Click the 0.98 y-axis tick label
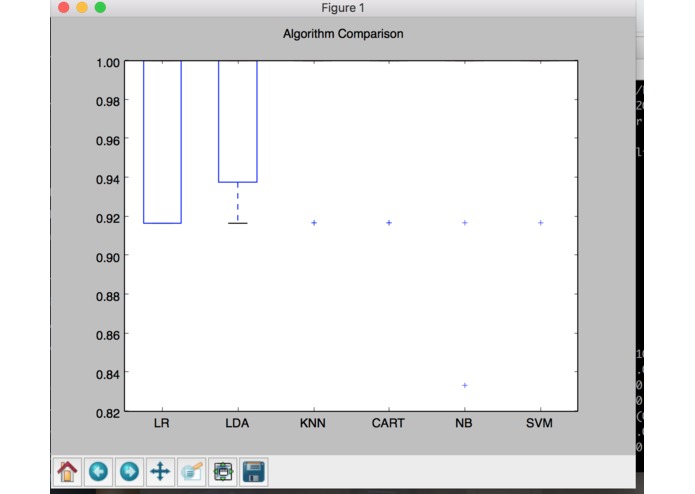 pos(108,102)
